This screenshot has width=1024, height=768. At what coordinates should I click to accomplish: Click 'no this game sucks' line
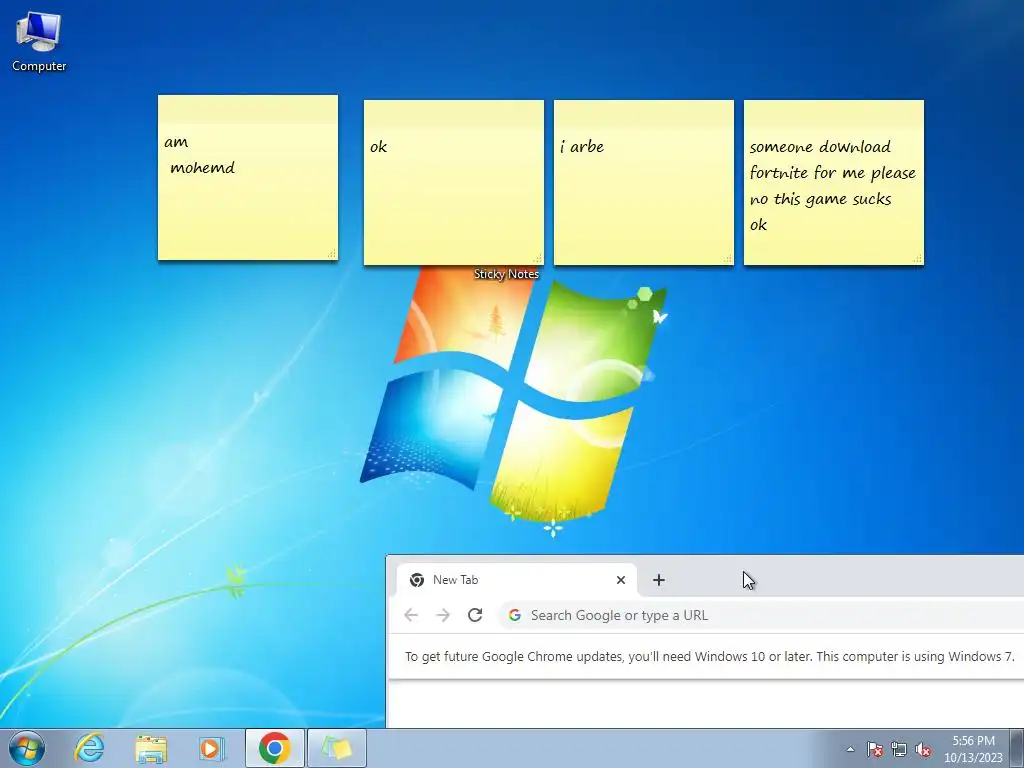(820, 199)
